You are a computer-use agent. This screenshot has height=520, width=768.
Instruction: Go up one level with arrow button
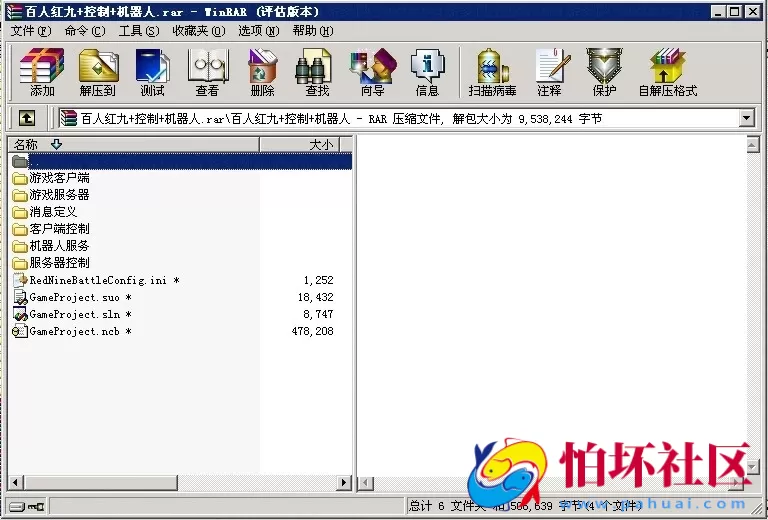pos(26,118)
